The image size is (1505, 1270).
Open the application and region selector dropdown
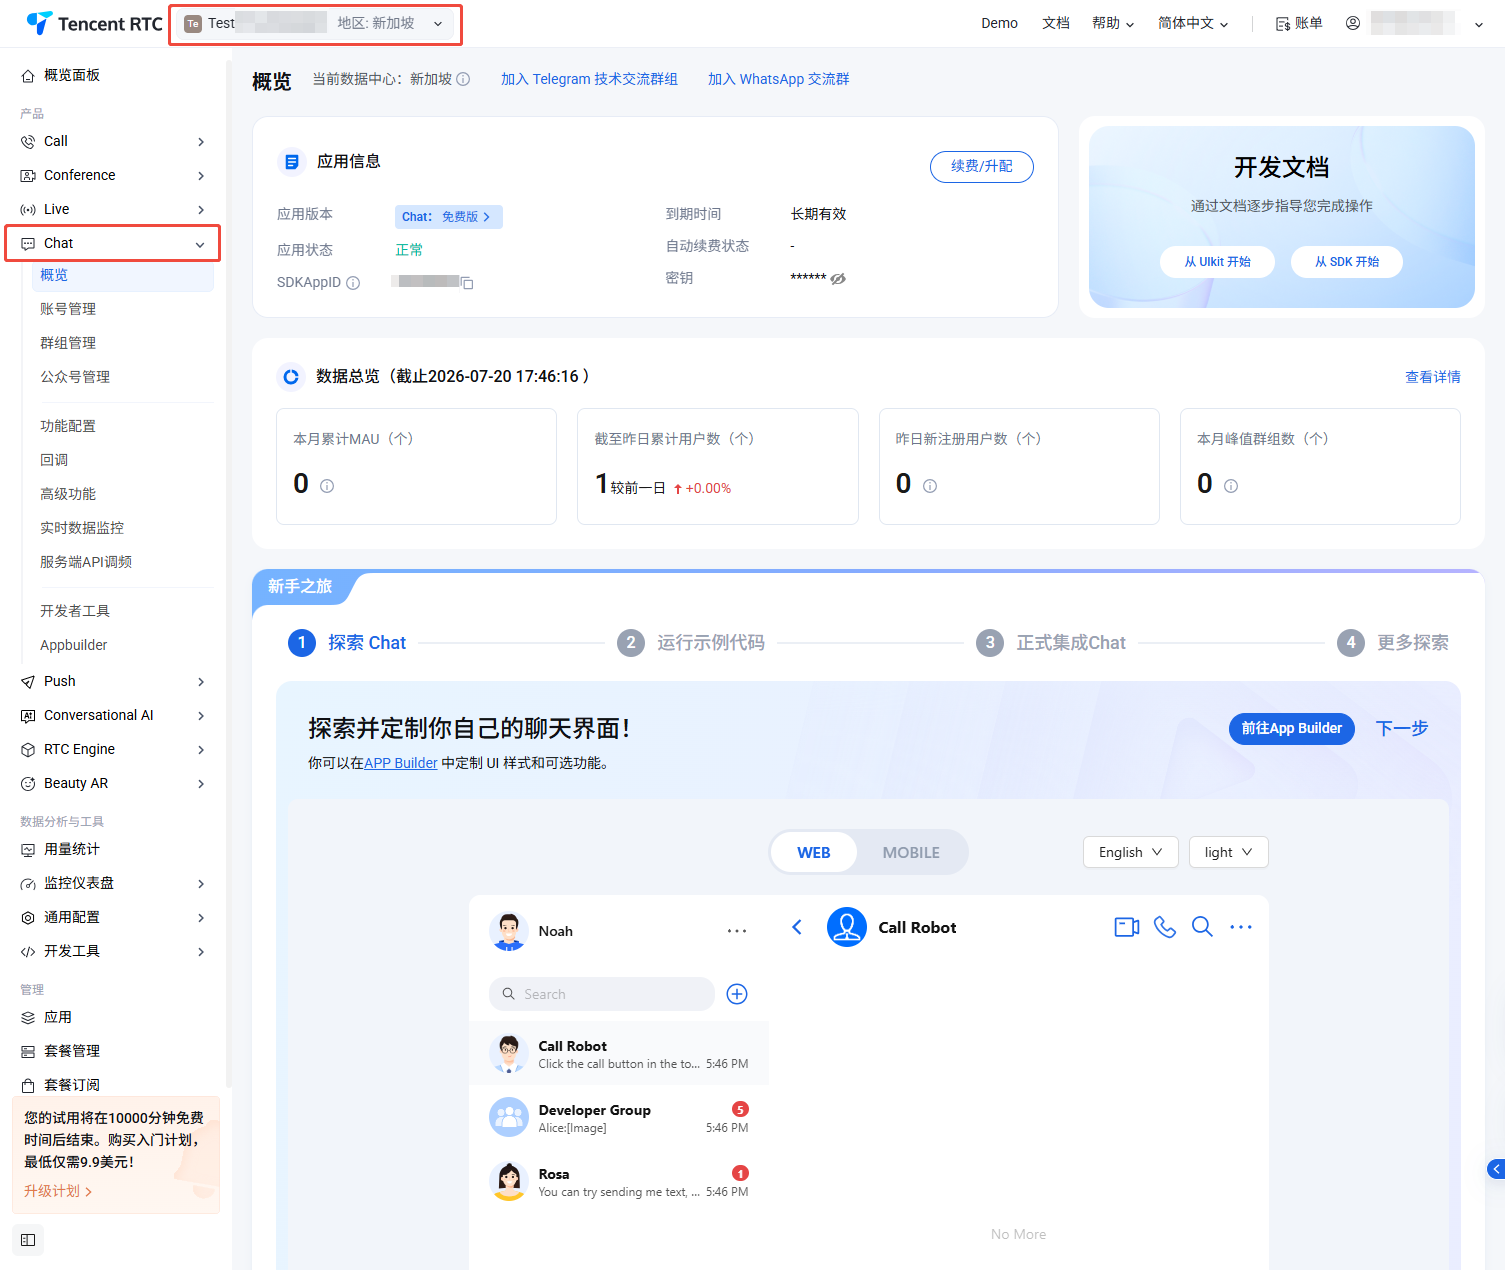click(x=315, y=24)
